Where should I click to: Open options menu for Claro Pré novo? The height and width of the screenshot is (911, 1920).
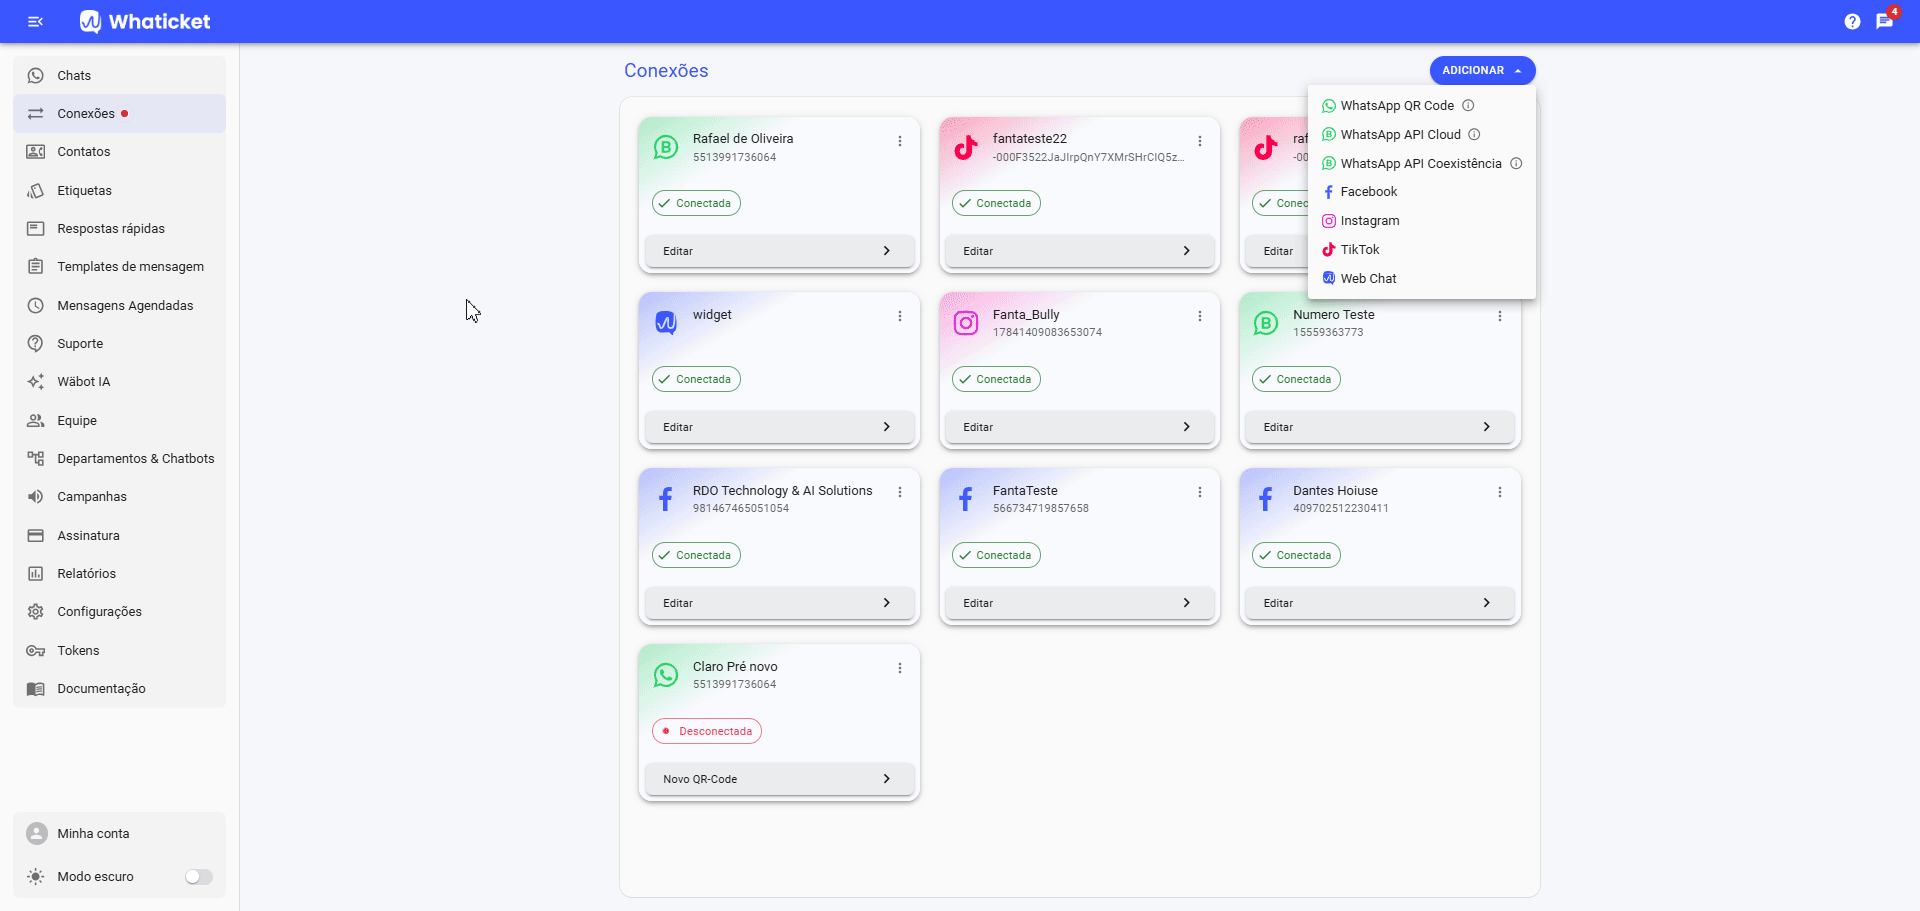pos(900,668)
